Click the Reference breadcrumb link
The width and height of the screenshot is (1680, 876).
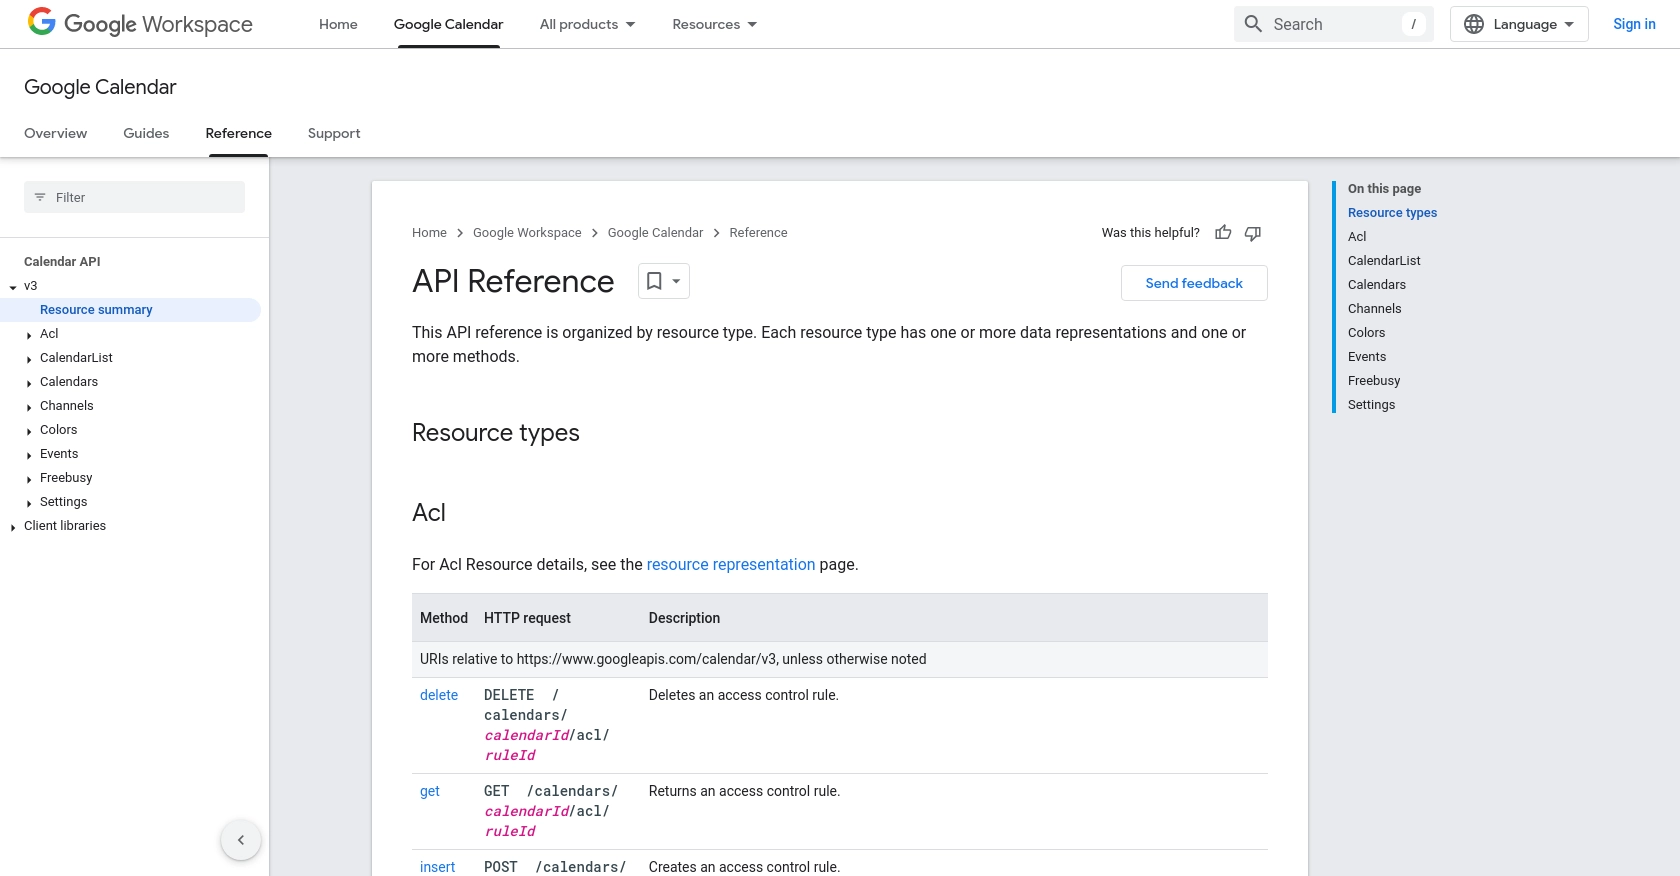(758, 233)
